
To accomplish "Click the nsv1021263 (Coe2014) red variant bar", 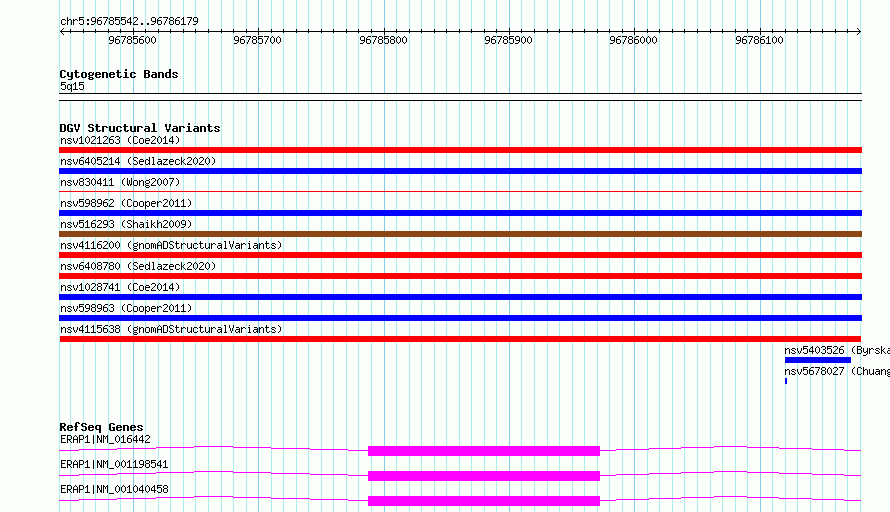I will (460, 150).
